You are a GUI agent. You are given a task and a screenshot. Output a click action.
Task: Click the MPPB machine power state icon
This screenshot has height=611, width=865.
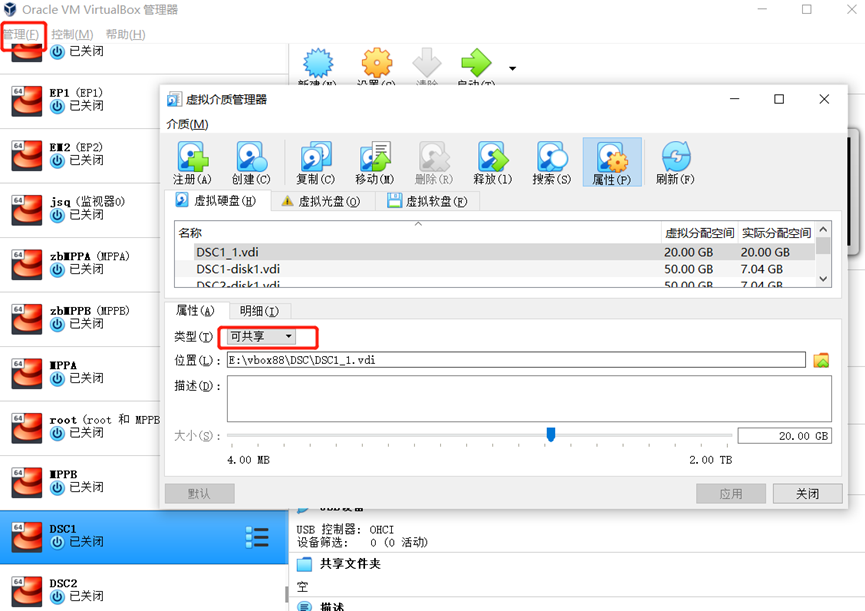(57, 487)
